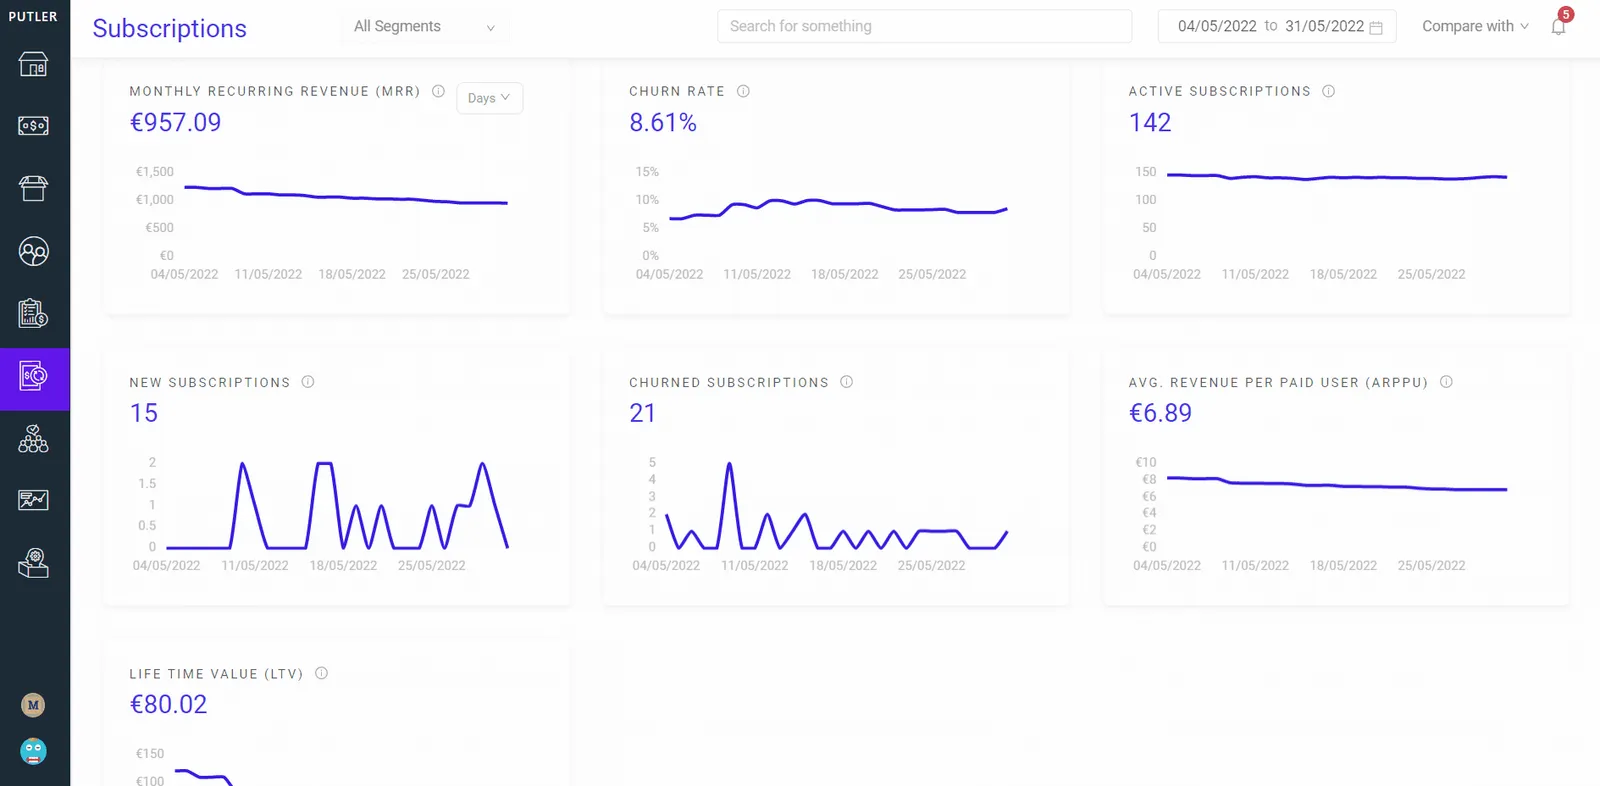
Task: Click the €80.02 LTV value
Action: 168,704
